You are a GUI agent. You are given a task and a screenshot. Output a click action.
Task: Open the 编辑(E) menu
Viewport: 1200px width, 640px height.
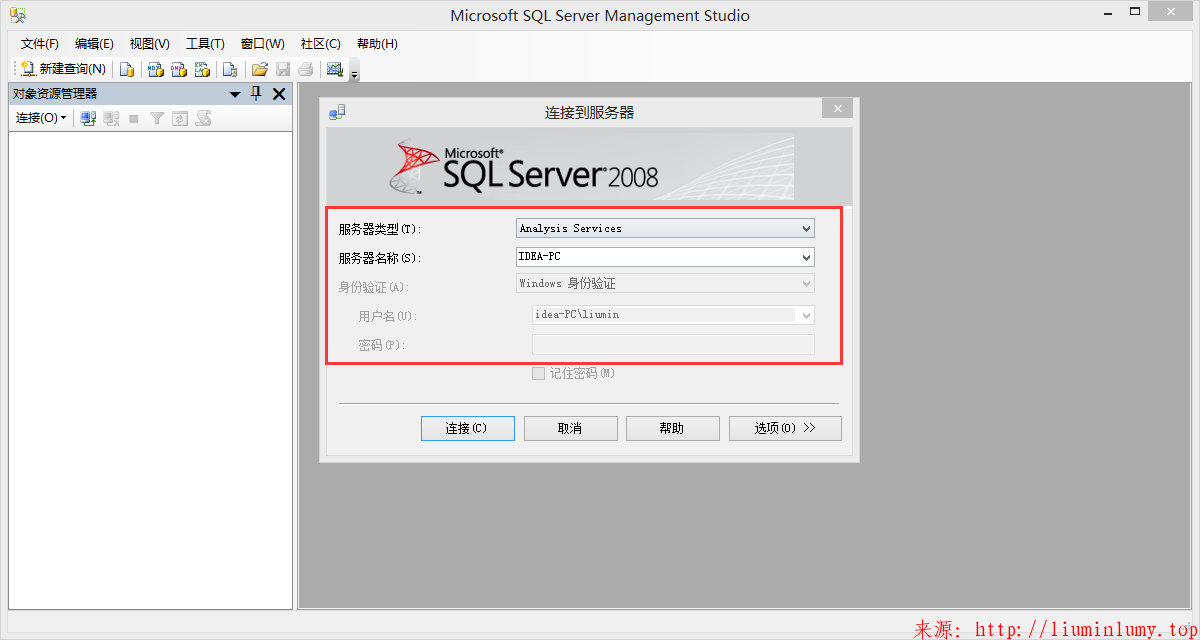[94, 44]
